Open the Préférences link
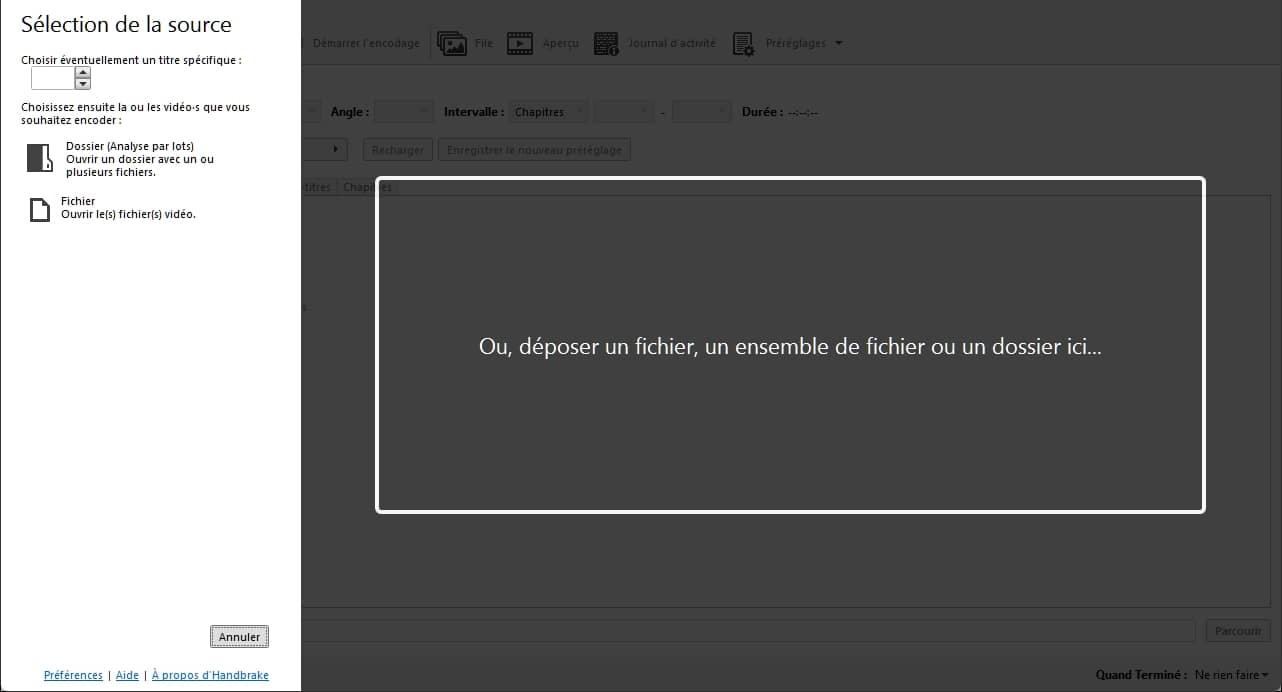Screen dimensions: 1282x692 (x=73, y=675)
